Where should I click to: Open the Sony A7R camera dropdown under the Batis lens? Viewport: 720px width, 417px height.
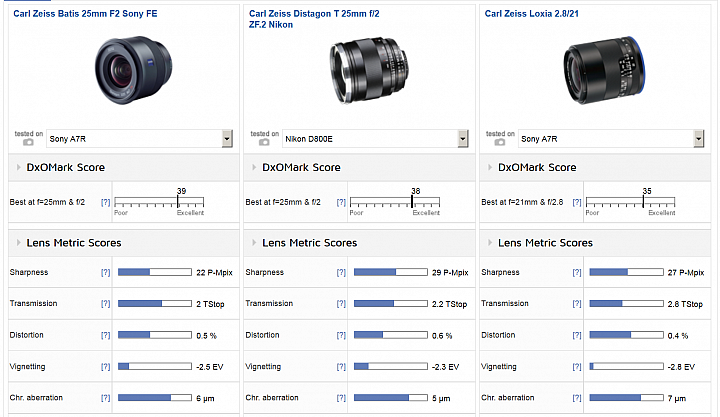(x=227, y=139)
